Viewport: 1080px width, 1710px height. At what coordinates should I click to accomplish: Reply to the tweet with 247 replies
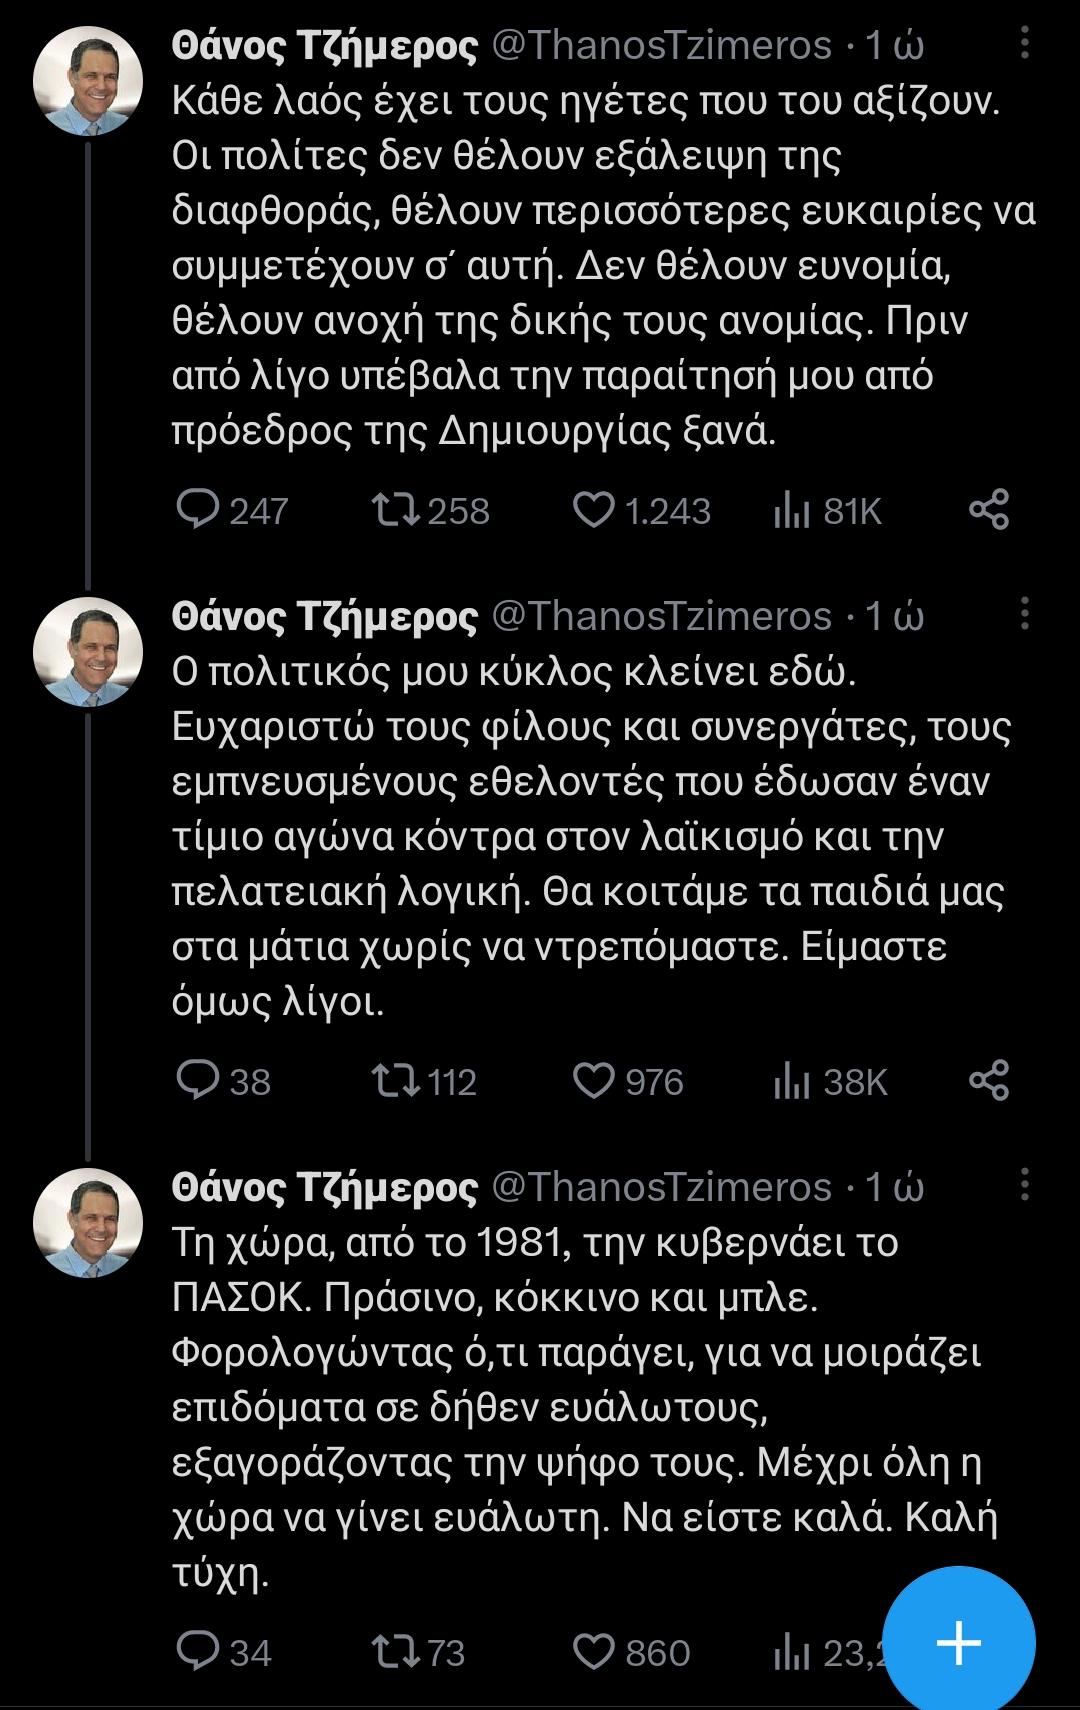pos(198,510)
